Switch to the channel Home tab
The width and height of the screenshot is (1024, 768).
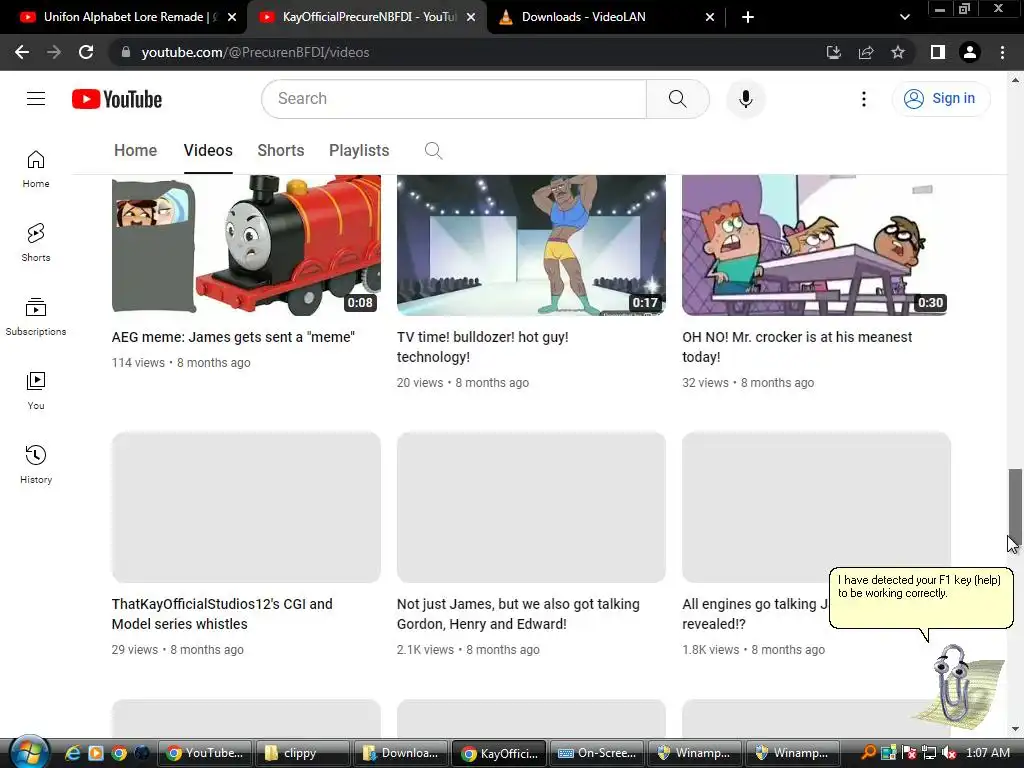point(135,150)
